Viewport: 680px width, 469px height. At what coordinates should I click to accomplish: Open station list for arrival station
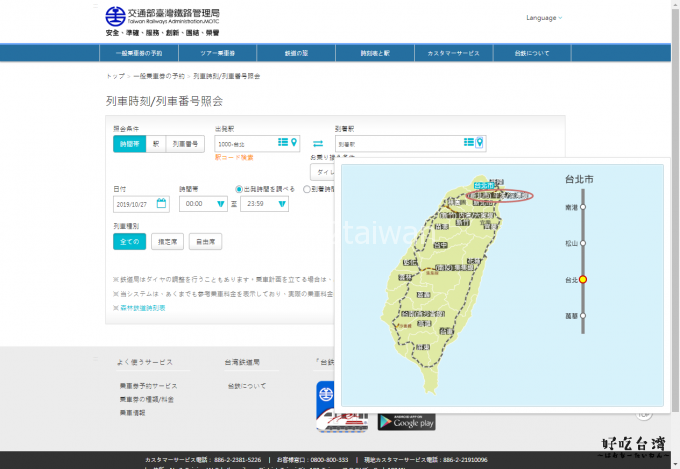pyautogui.click(x=469, y=143)
